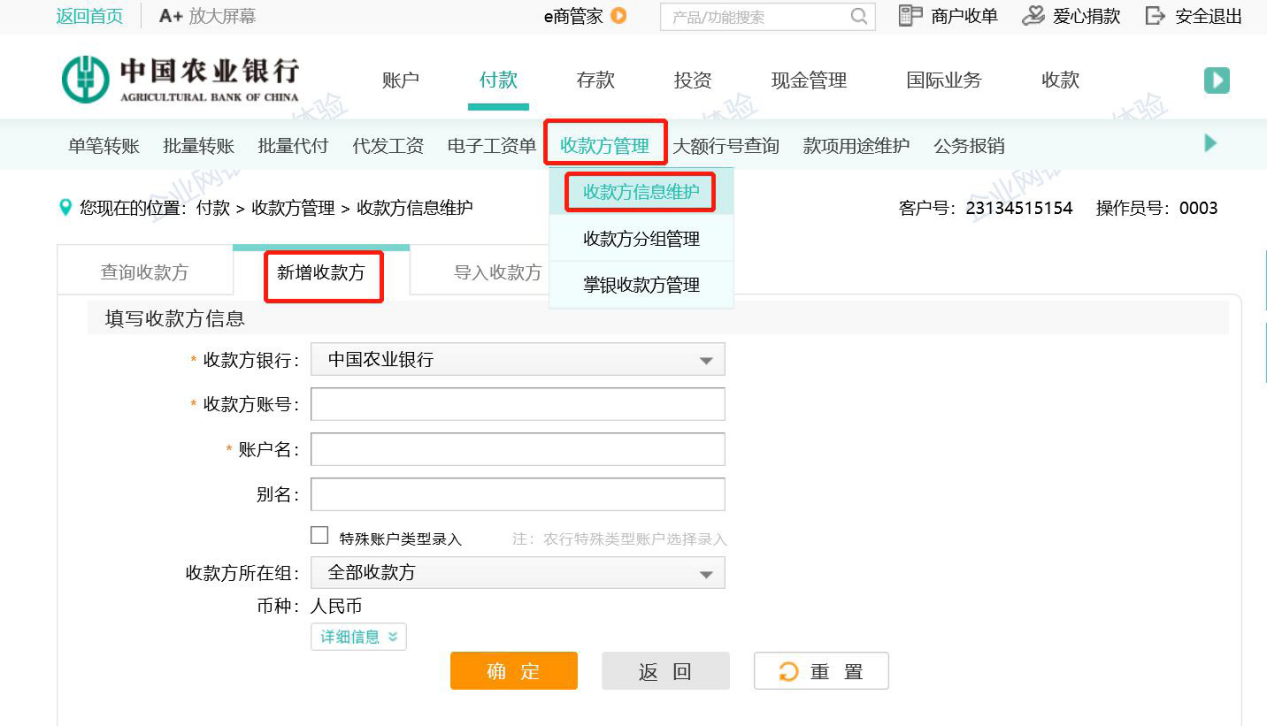Open the 收款方所在组 dropdown

click(x=517, y=573)
